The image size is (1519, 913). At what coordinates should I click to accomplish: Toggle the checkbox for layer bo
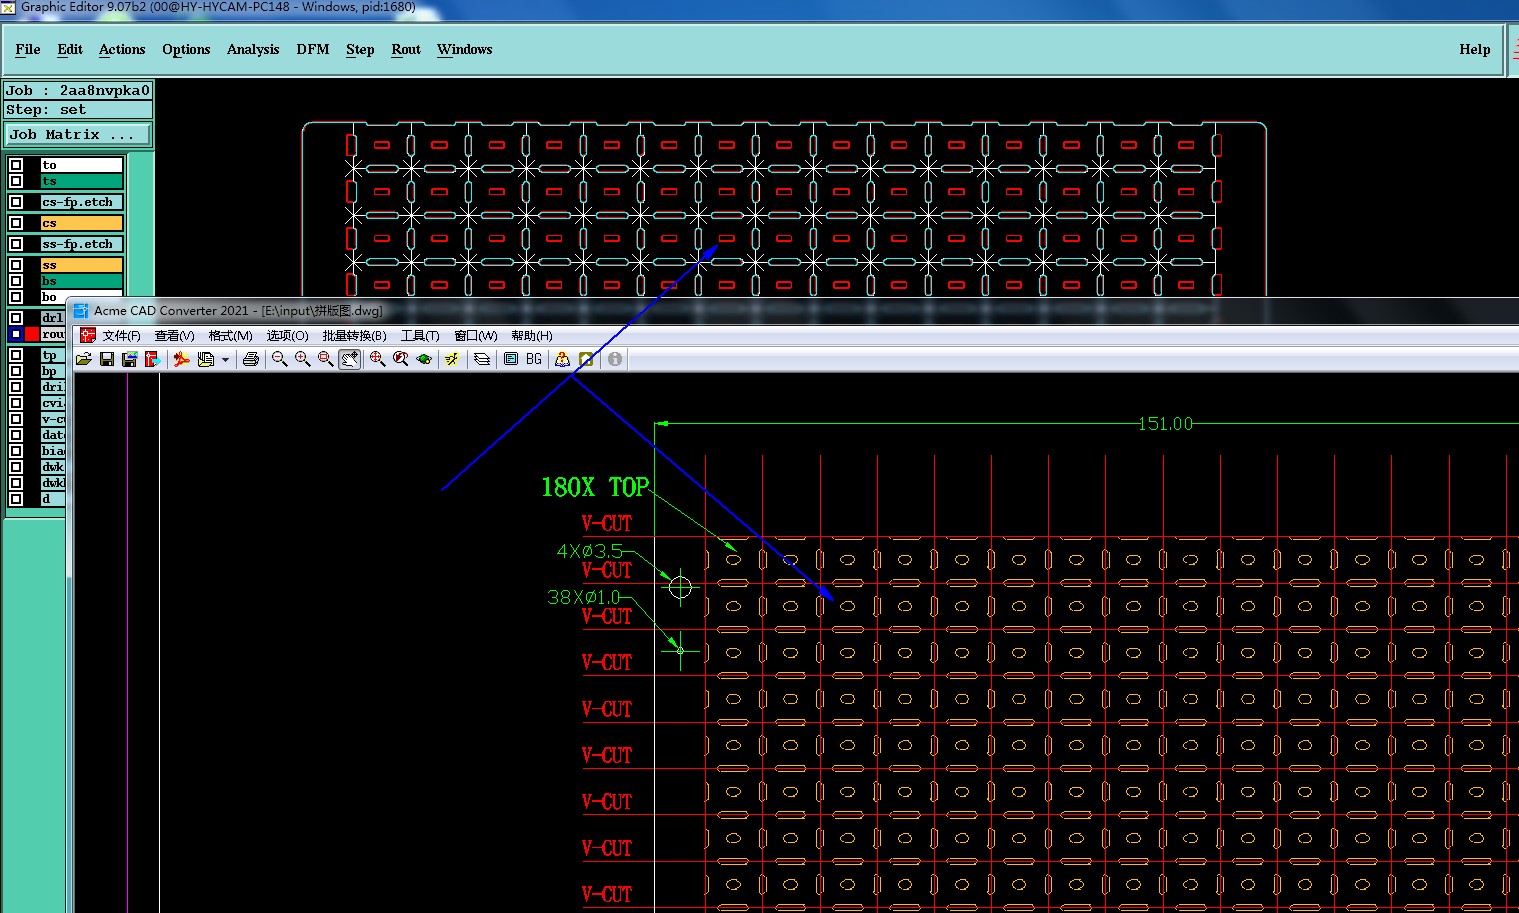[x=16, y=297]
